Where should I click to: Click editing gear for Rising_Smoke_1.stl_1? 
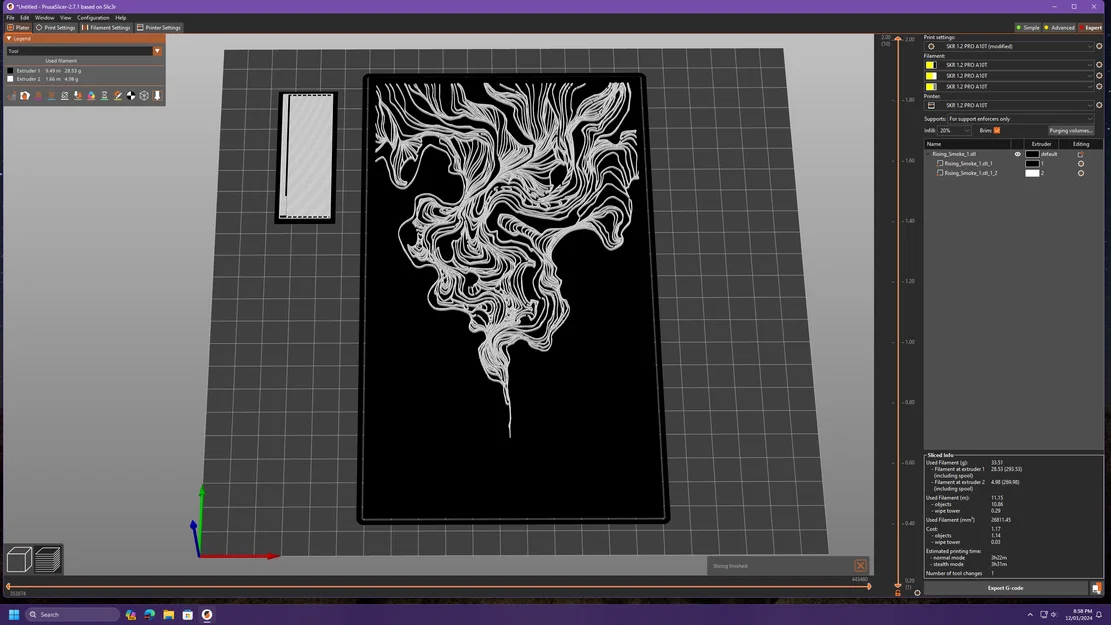pyautogui.click(x=1081, y=164)
